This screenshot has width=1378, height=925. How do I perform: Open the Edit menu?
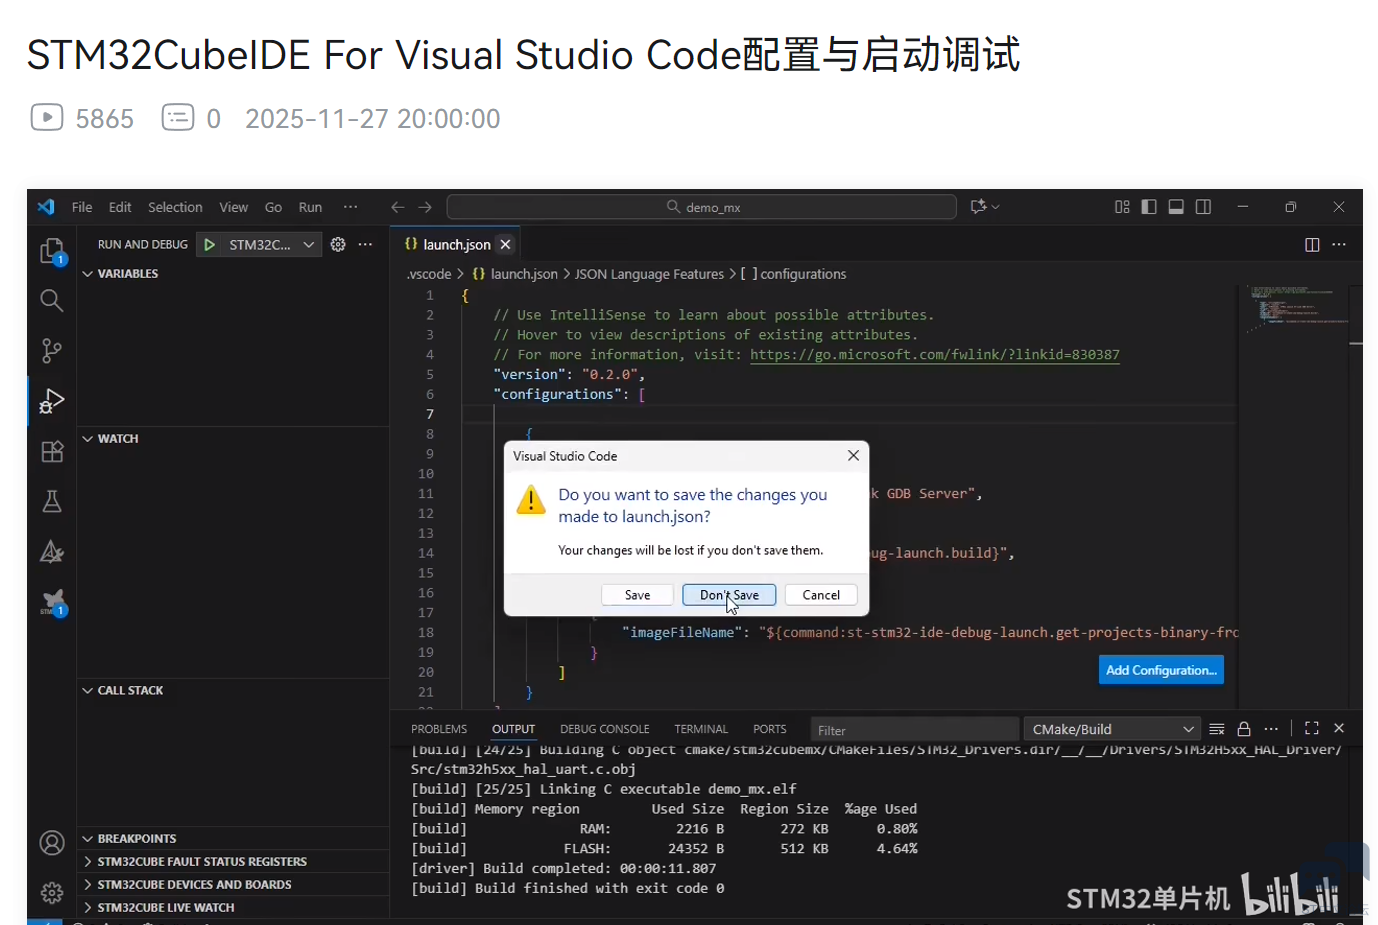(120, 207)
